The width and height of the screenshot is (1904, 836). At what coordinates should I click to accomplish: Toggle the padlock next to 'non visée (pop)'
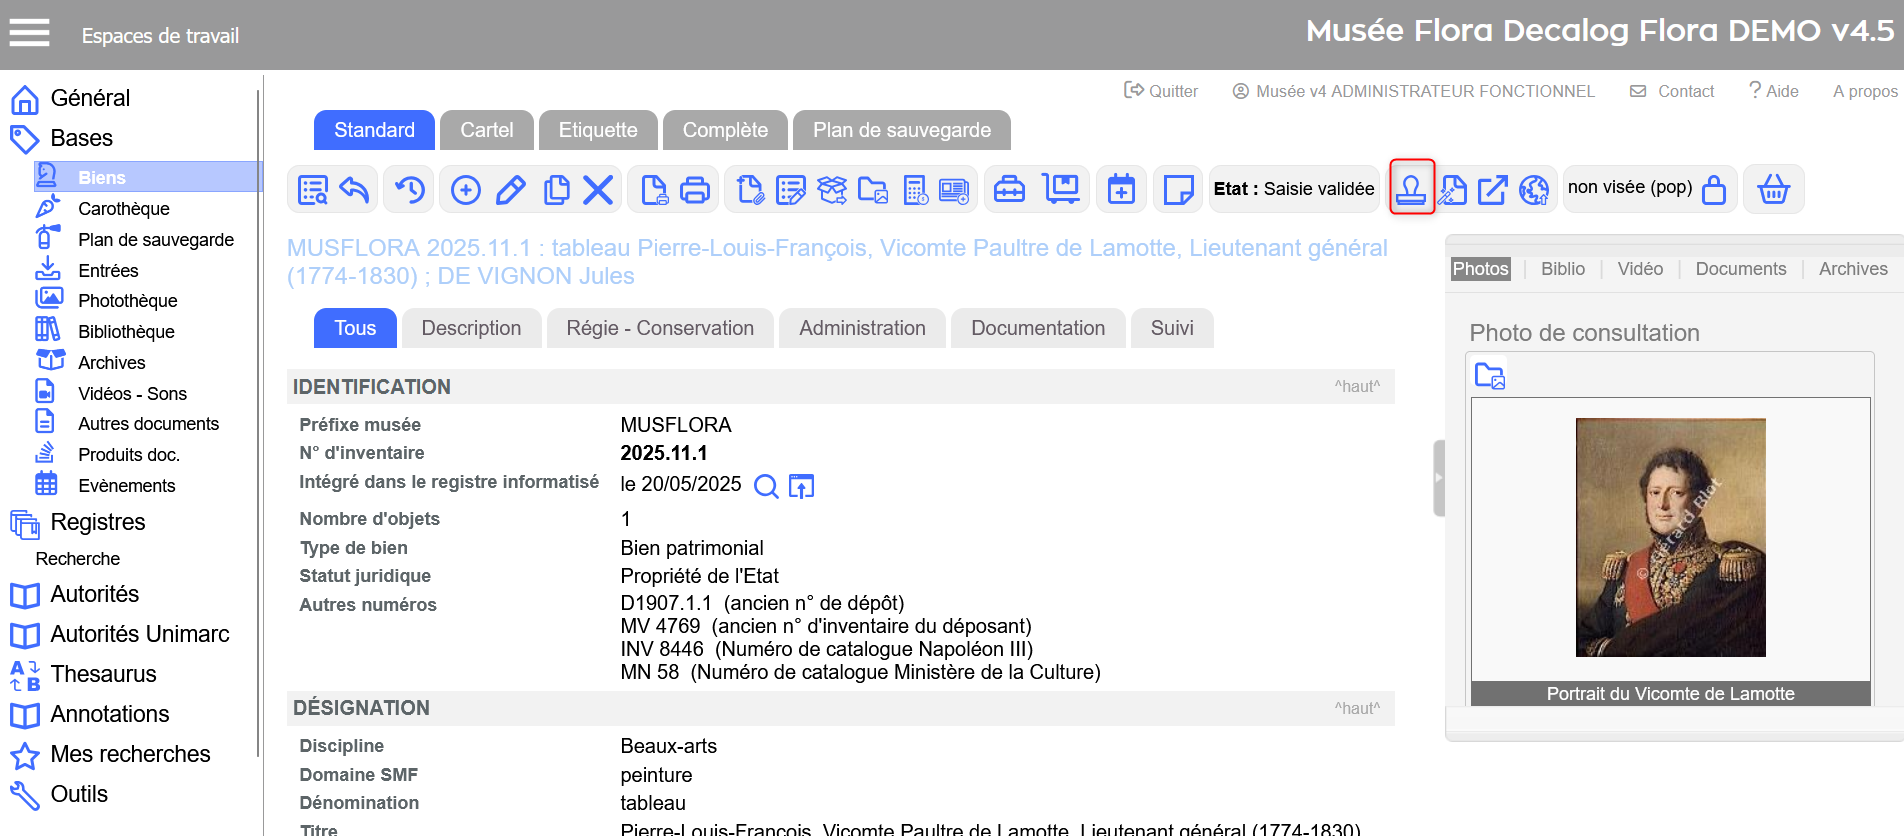click(1714, 189)
